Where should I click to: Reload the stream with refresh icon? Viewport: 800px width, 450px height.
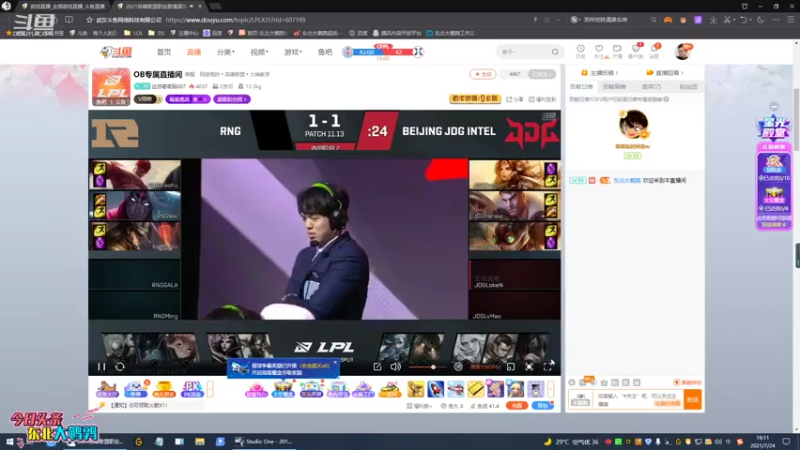click(120, 366)
